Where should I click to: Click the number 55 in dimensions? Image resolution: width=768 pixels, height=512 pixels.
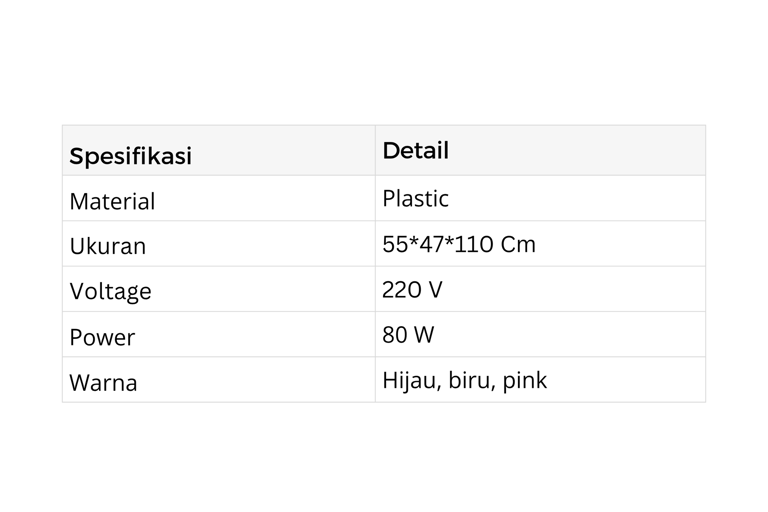(x=395, y=244)
